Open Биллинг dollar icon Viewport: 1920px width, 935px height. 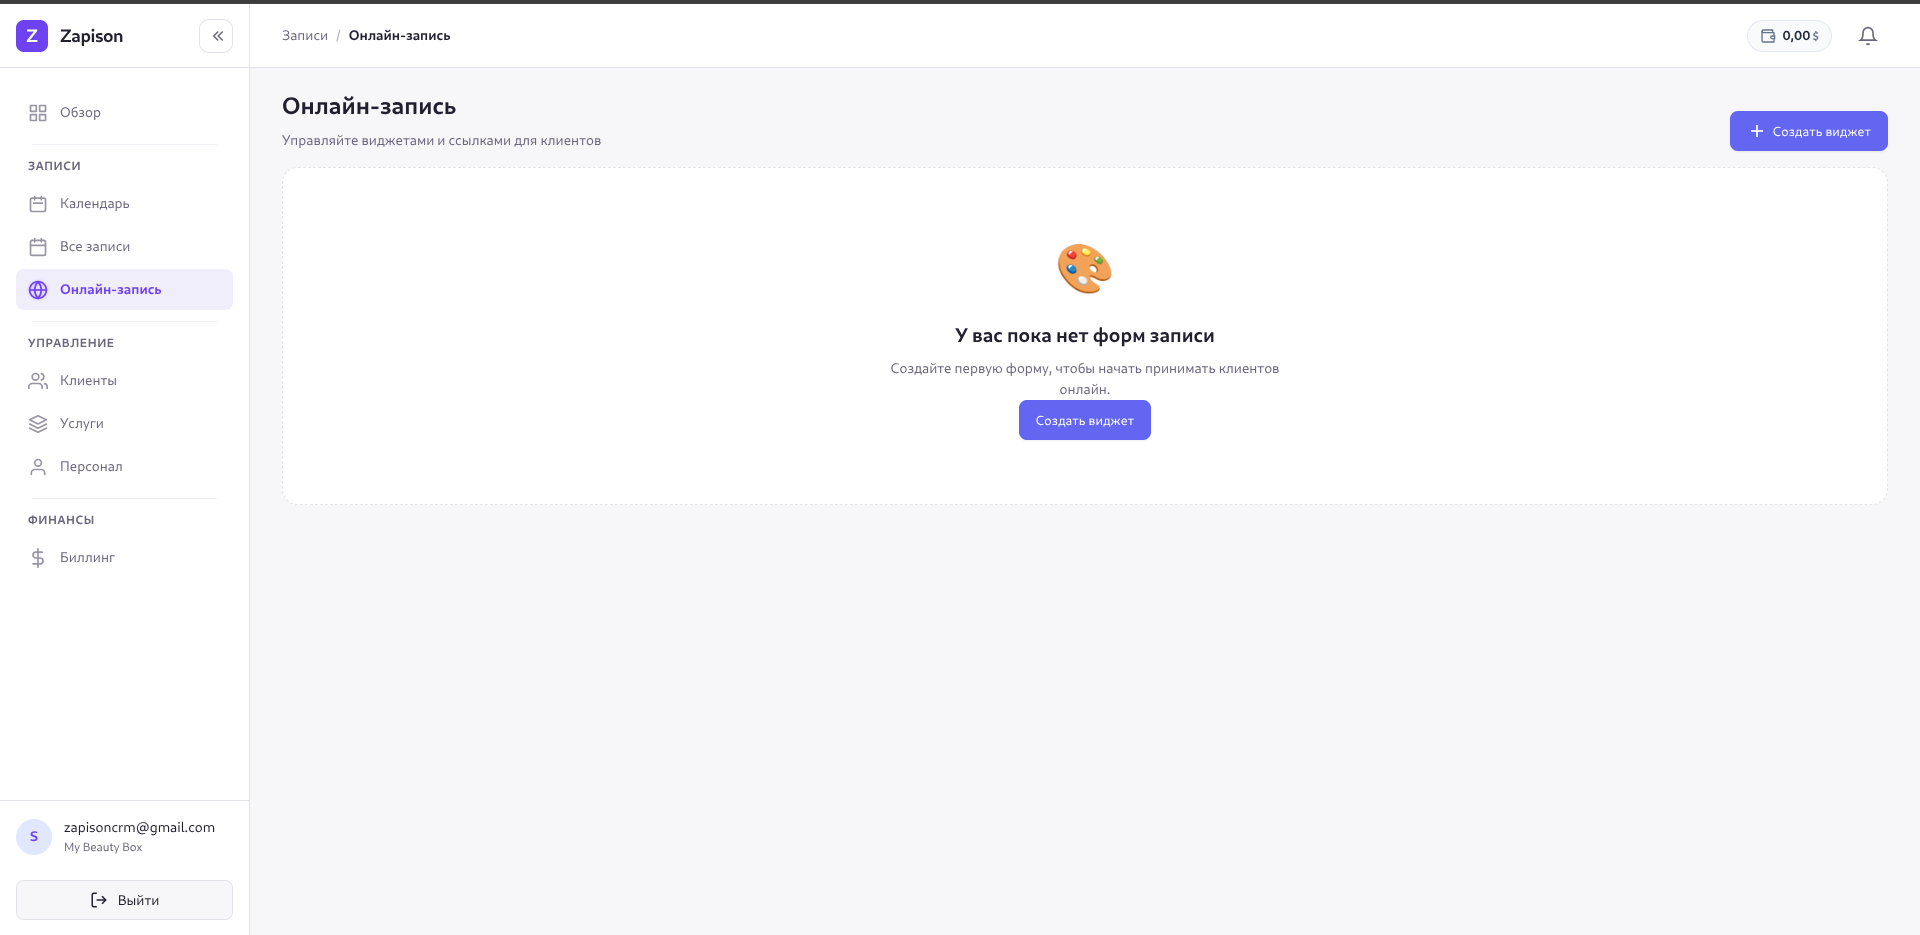(38, 558)
